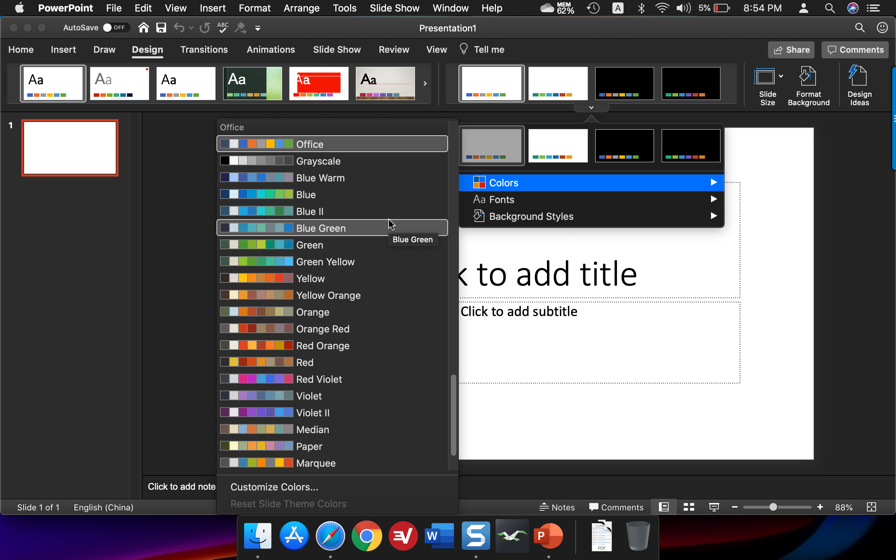
Task: Open Design Ideas
Action: pyautogui.click(x=859, y=86)
